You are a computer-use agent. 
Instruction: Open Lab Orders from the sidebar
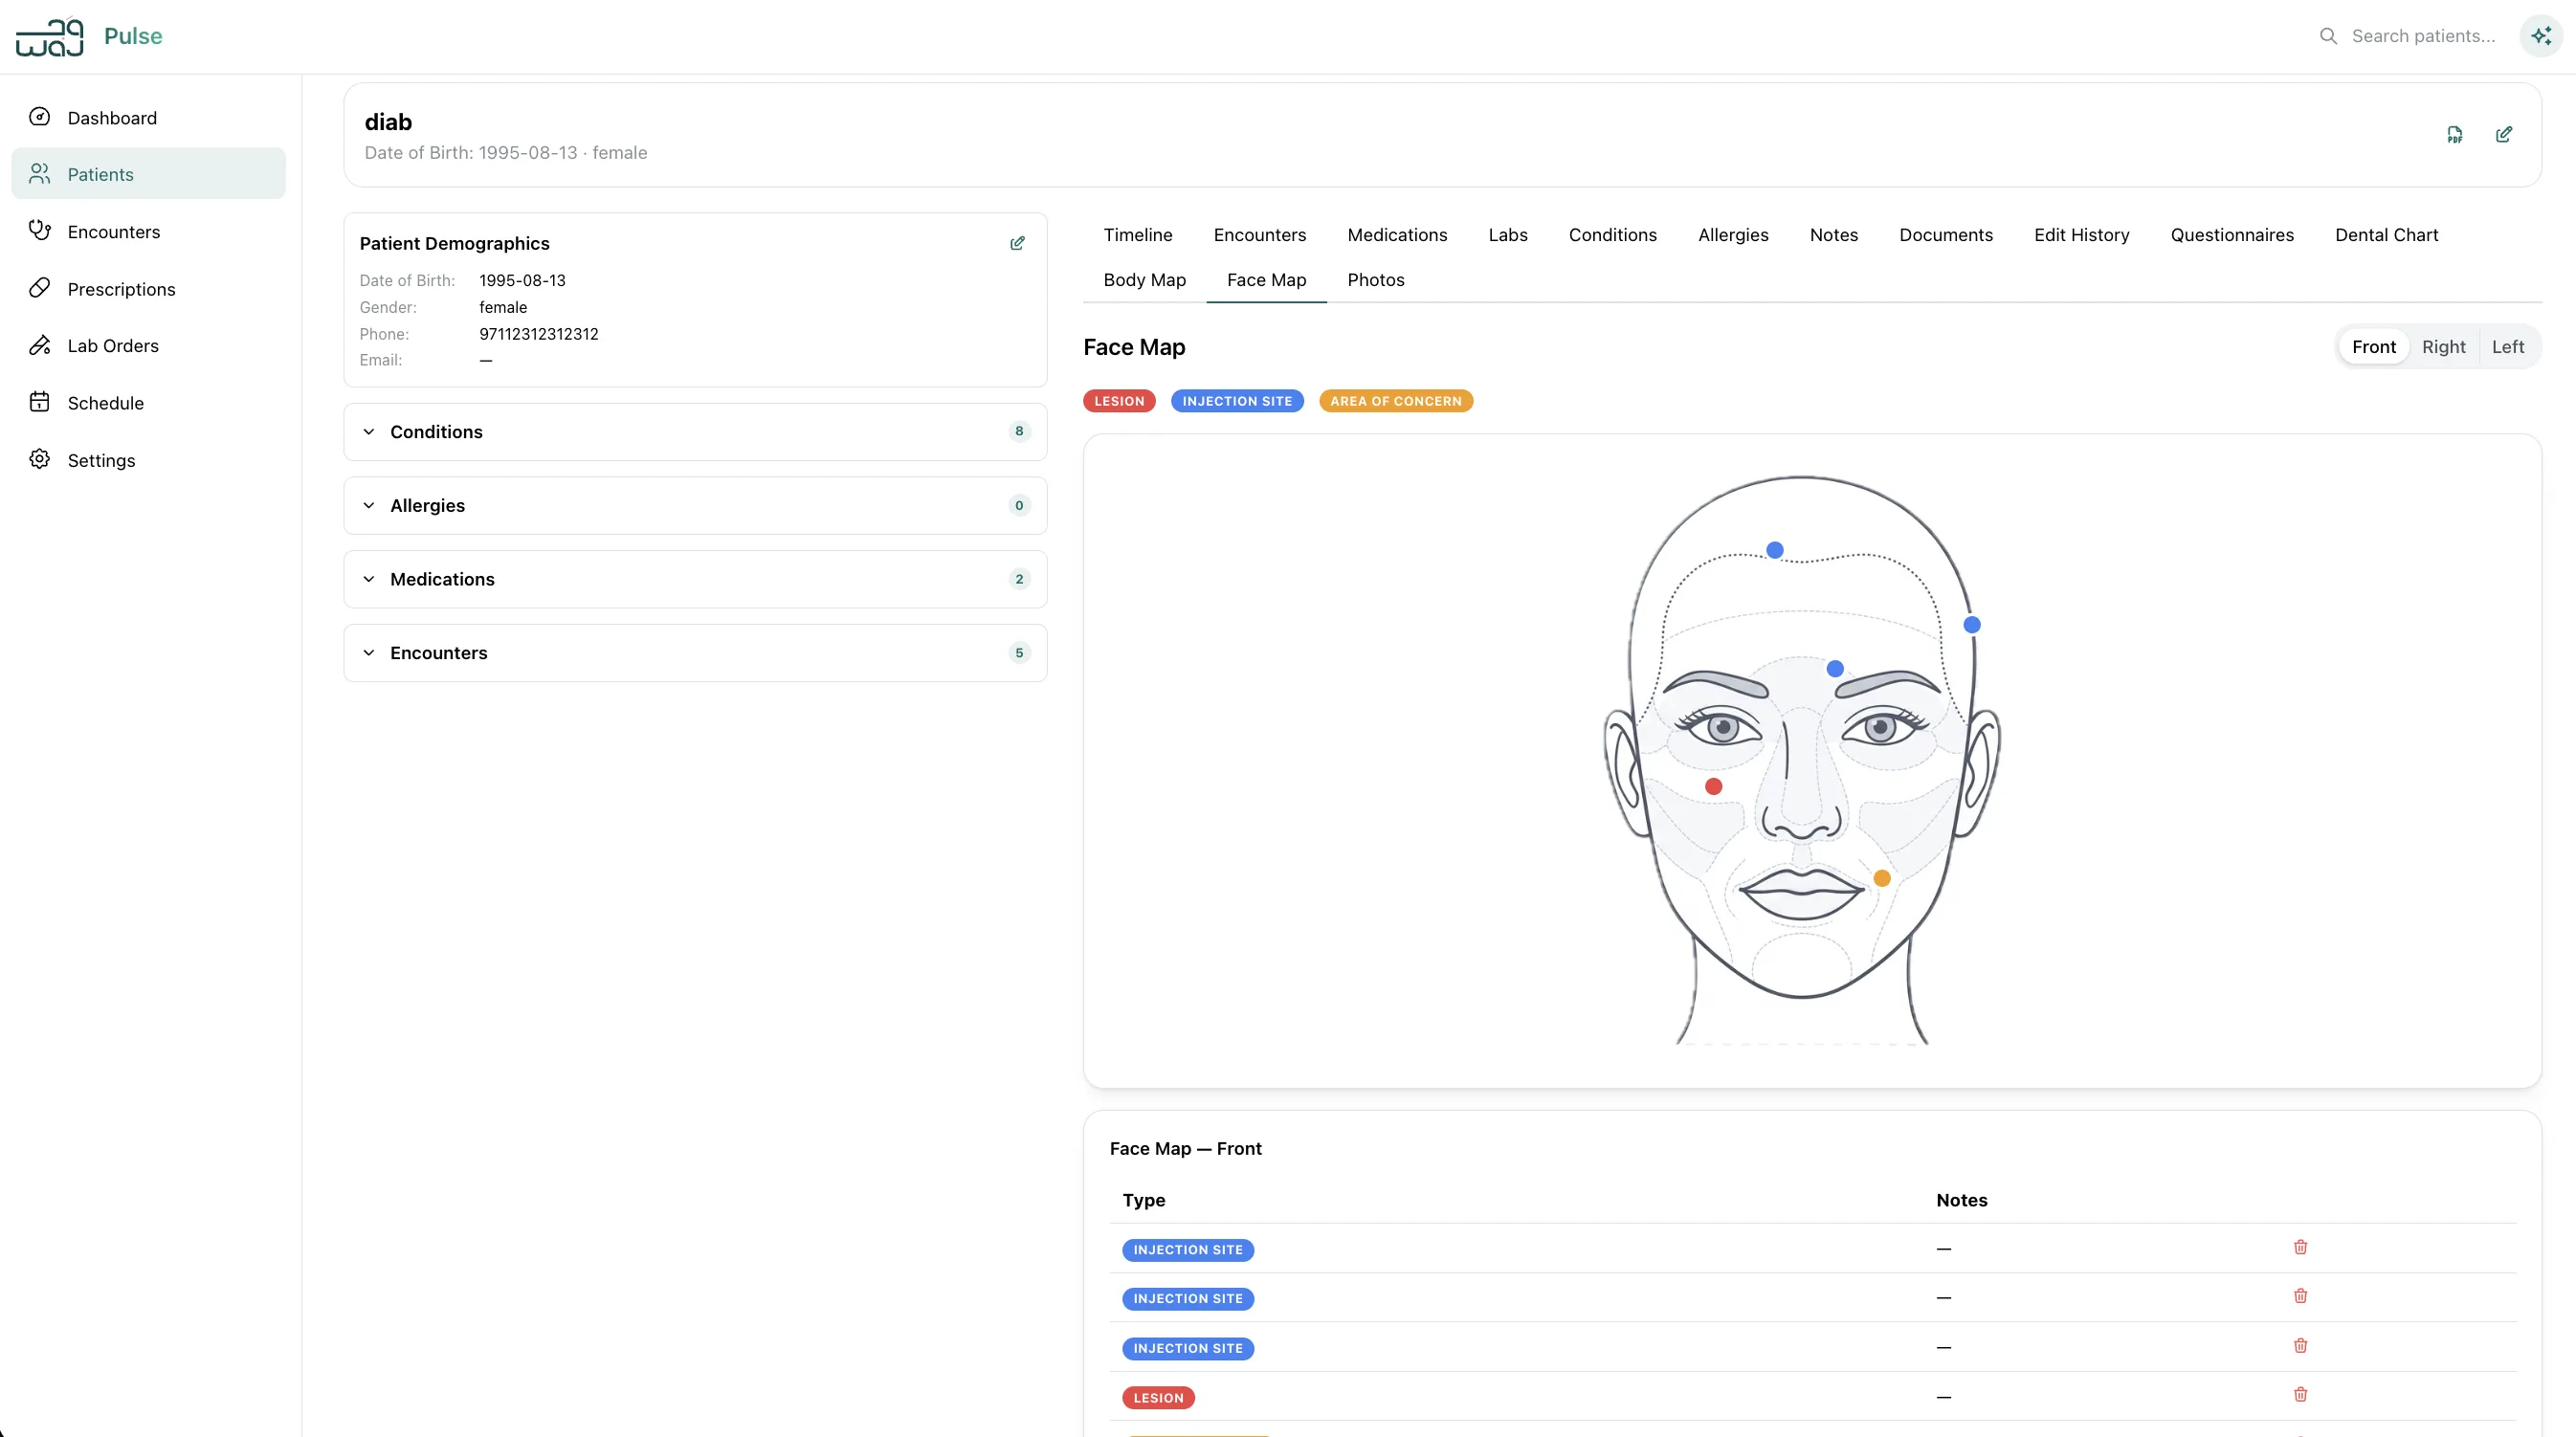click(113, 345)
